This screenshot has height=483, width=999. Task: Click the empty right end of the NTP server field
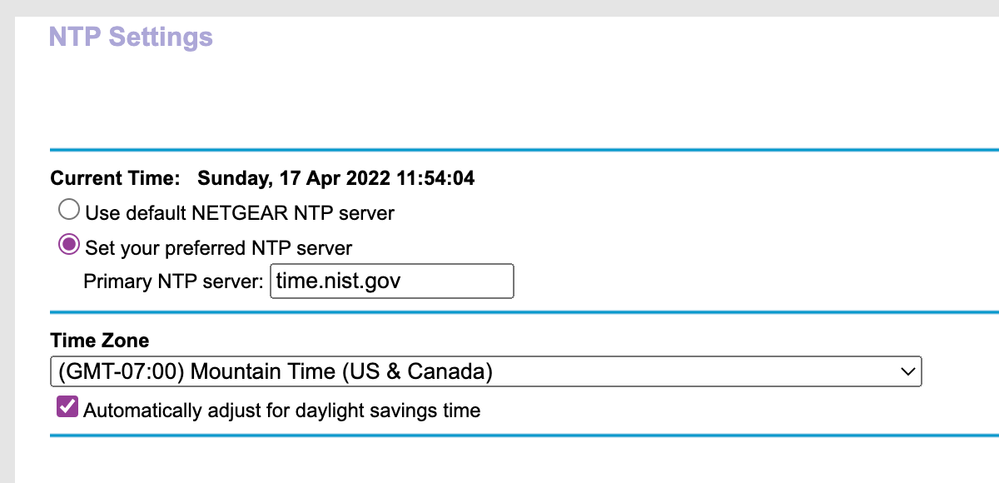480,281
